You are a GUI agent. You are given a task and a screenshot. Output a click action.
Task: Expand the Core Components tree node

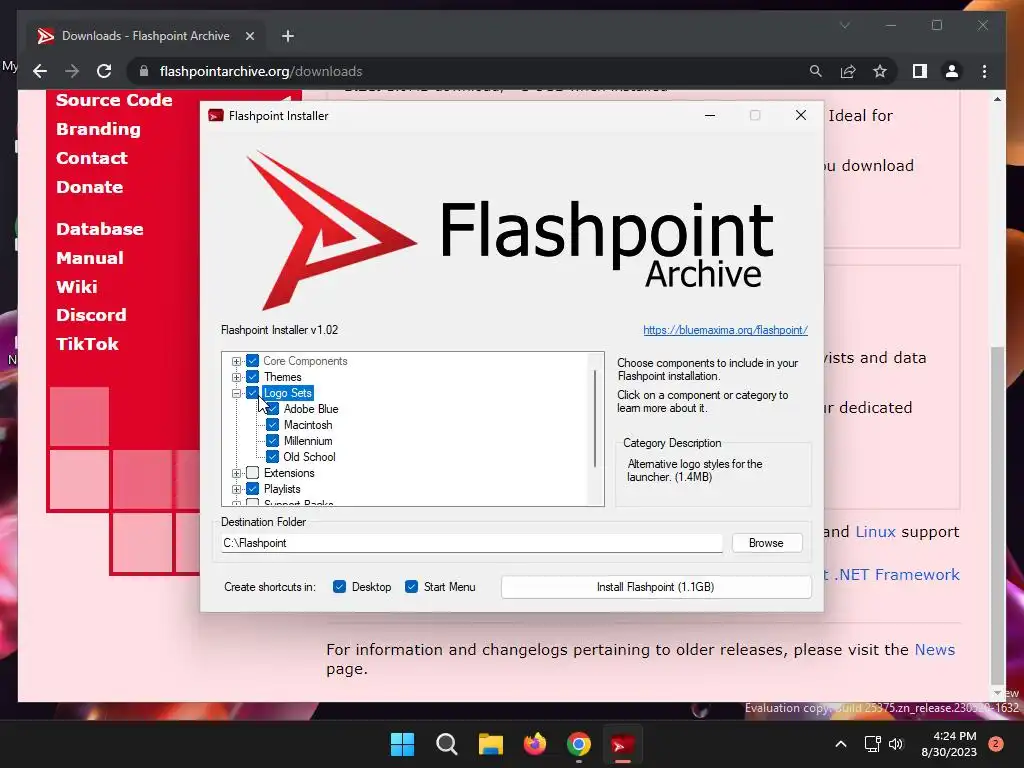(236, 361)
